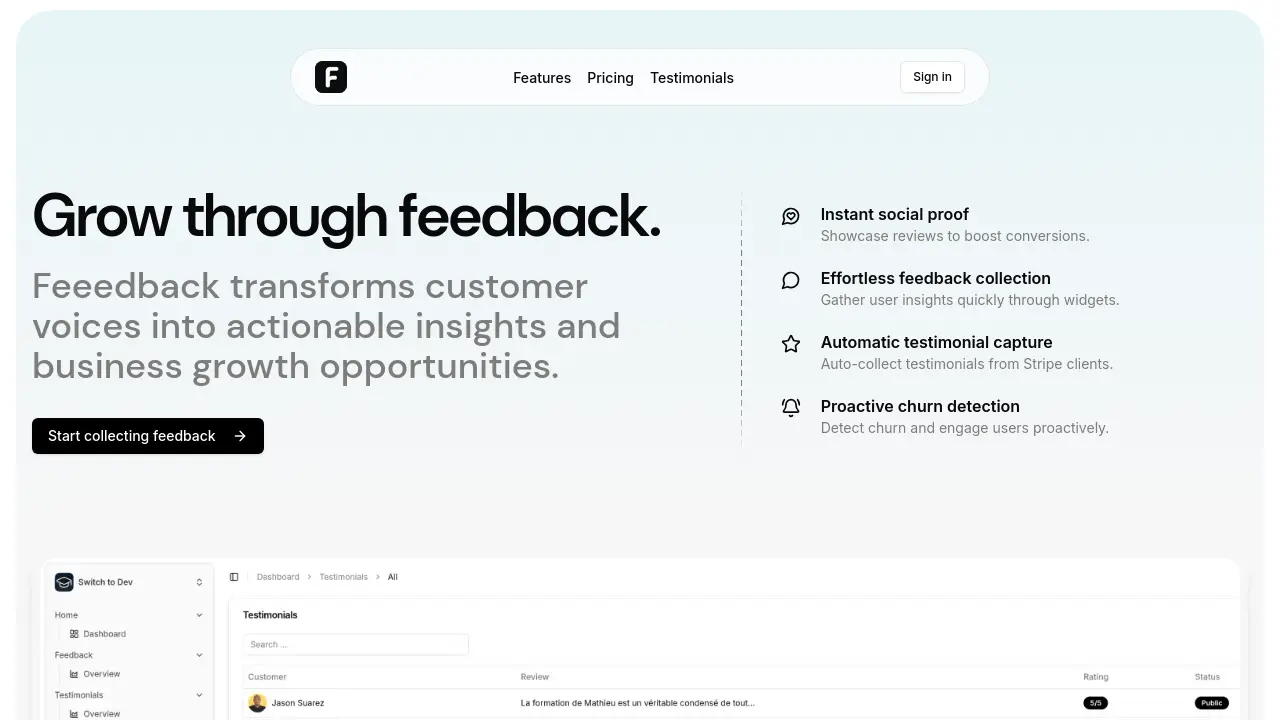Focus the testimonials Search field
1280x720 pixels.
pyautogui.click(x=356, y=644)
